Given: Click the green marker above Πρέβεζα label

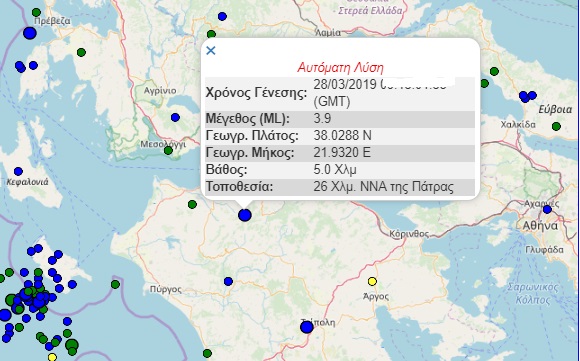Looking at the screenshot, I should (36, 12).
